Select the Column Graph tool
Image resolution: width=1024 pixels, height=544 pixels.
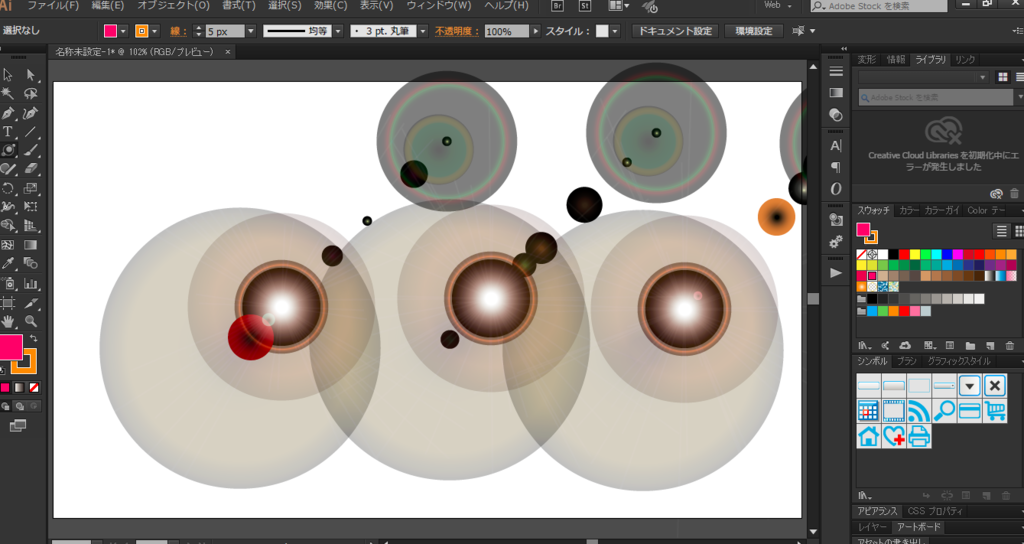click(30, 283)
